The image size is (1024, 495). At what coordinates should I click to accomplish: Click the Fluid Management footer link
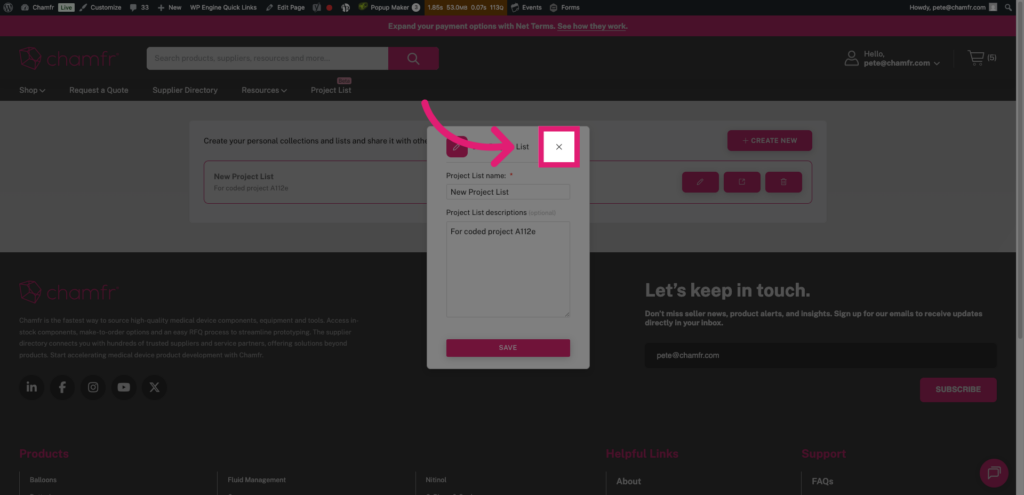257,480
